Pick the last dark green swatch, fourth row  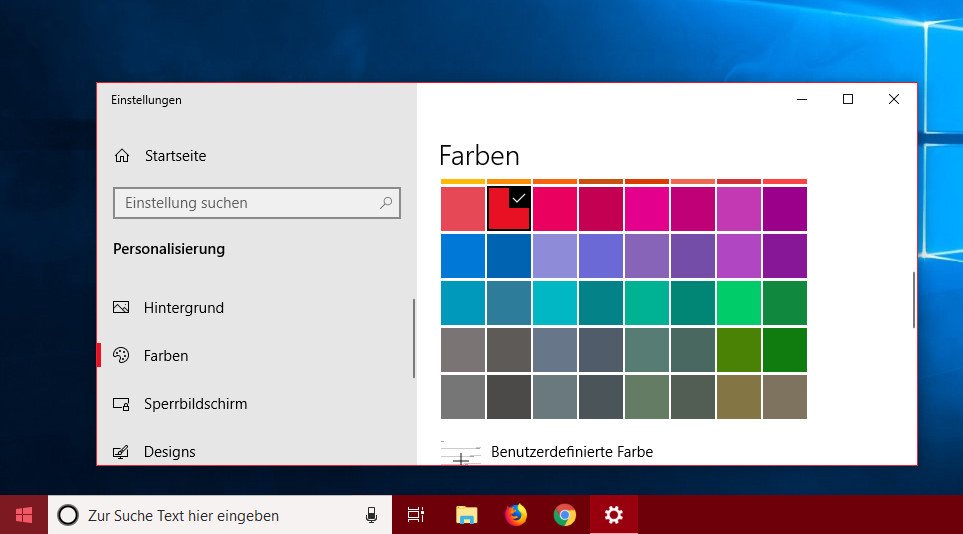pos(785,350)
